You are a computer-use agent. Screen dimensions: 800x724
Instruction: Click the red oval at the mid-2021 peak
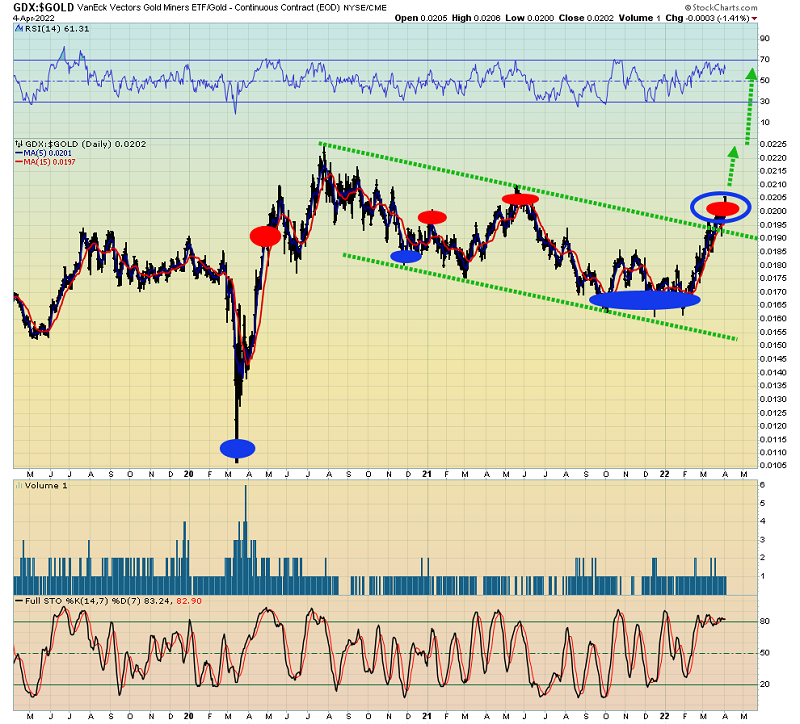click(520, 199)
